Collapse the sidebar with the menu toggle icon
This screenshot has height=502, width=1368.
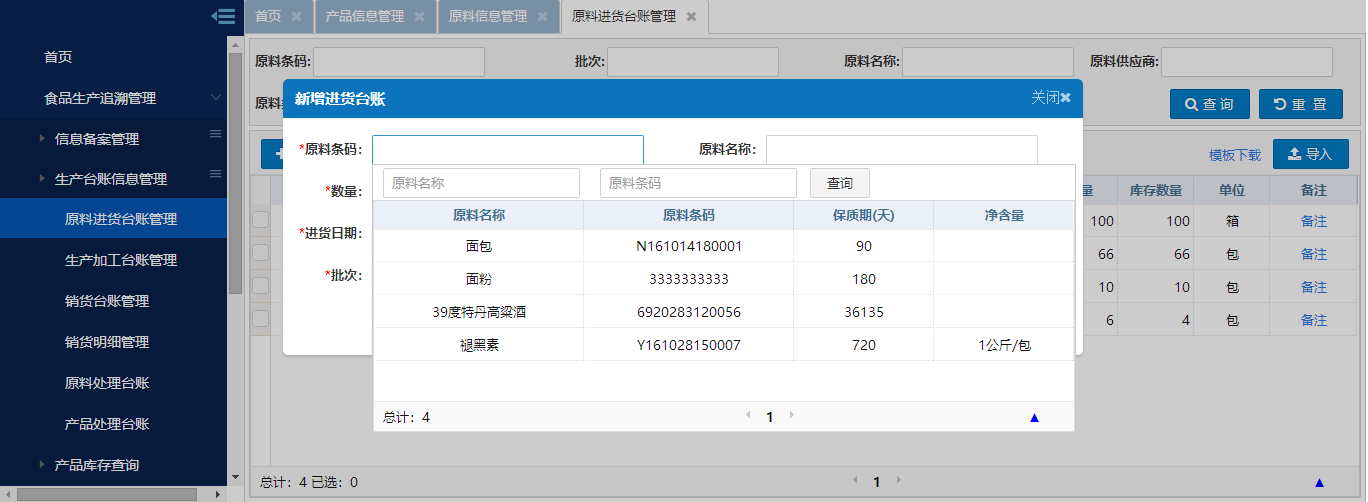pos(224,16)
